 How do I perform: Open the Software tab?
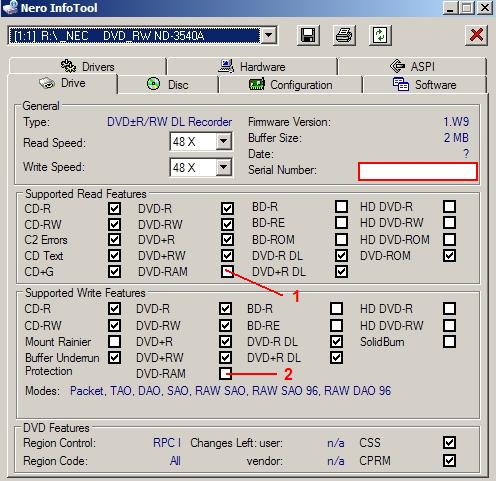point(425,85)
